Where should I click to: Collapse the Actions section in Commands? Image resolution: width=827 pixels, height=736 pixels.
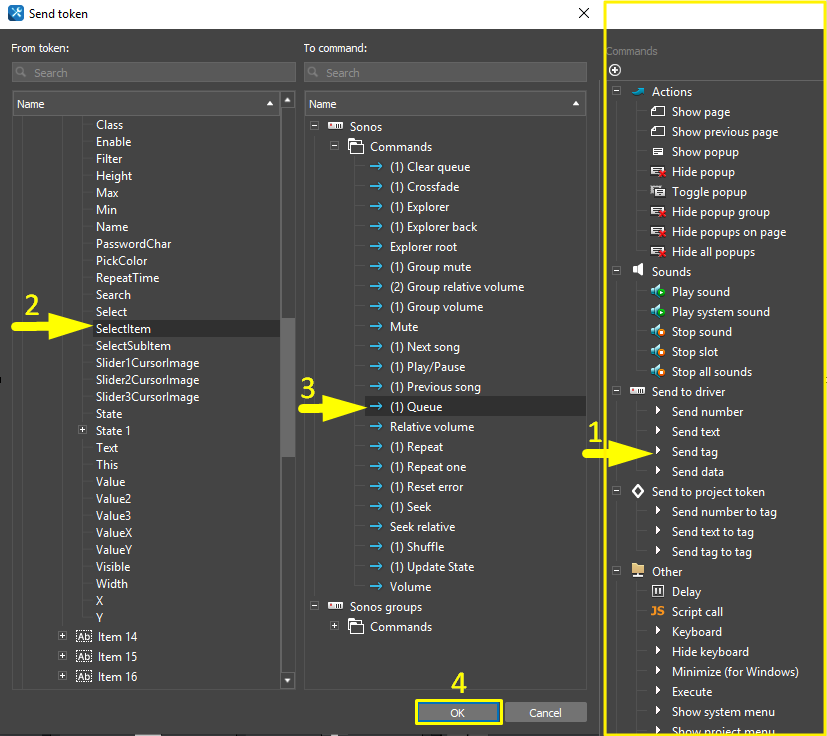(617, 91)
